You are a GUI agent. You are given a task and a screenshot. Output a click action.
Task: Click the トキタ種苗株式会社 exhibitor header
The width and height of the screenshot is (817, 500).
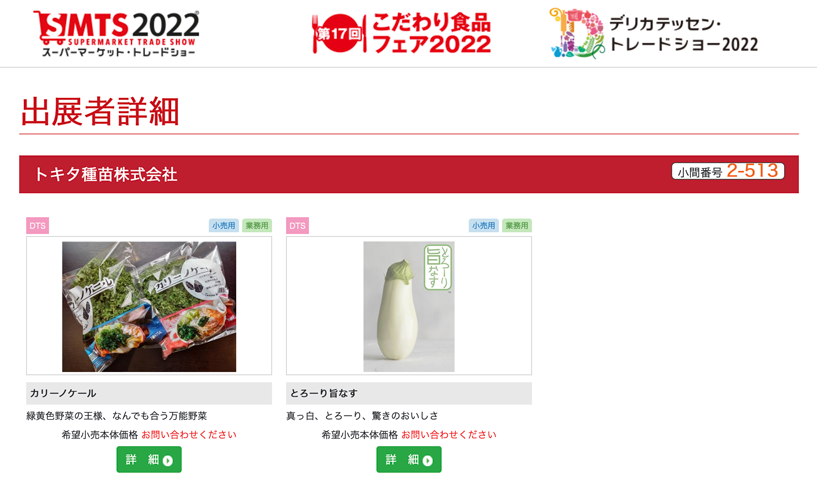[106, 174]
